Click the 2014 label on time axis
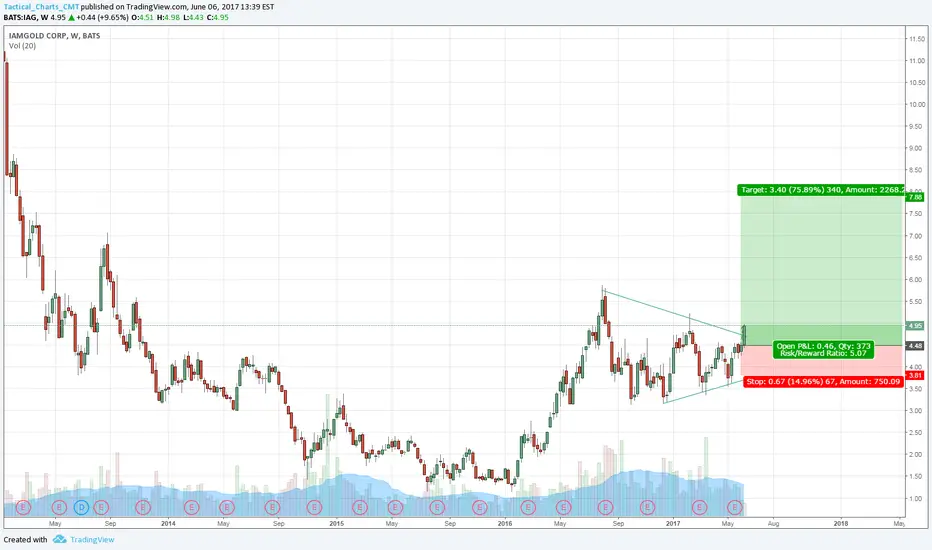 (168, 524)
